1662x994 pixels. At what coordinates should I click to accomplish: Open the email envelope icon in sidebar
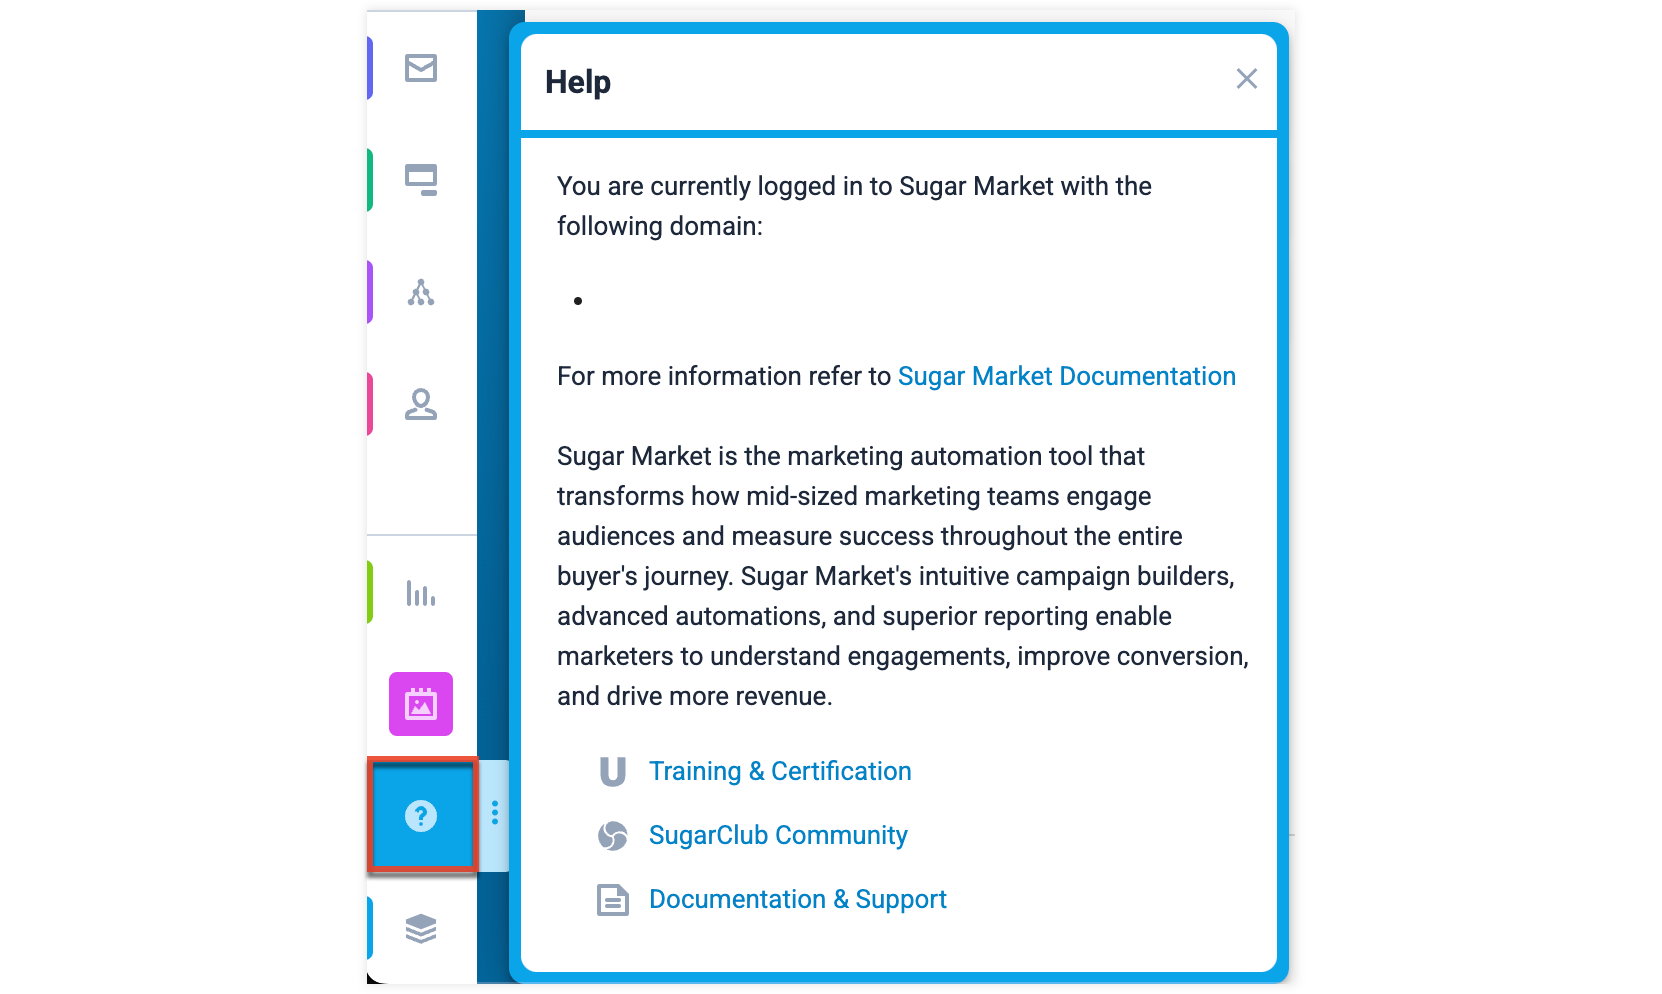click(x=421, y=68)
